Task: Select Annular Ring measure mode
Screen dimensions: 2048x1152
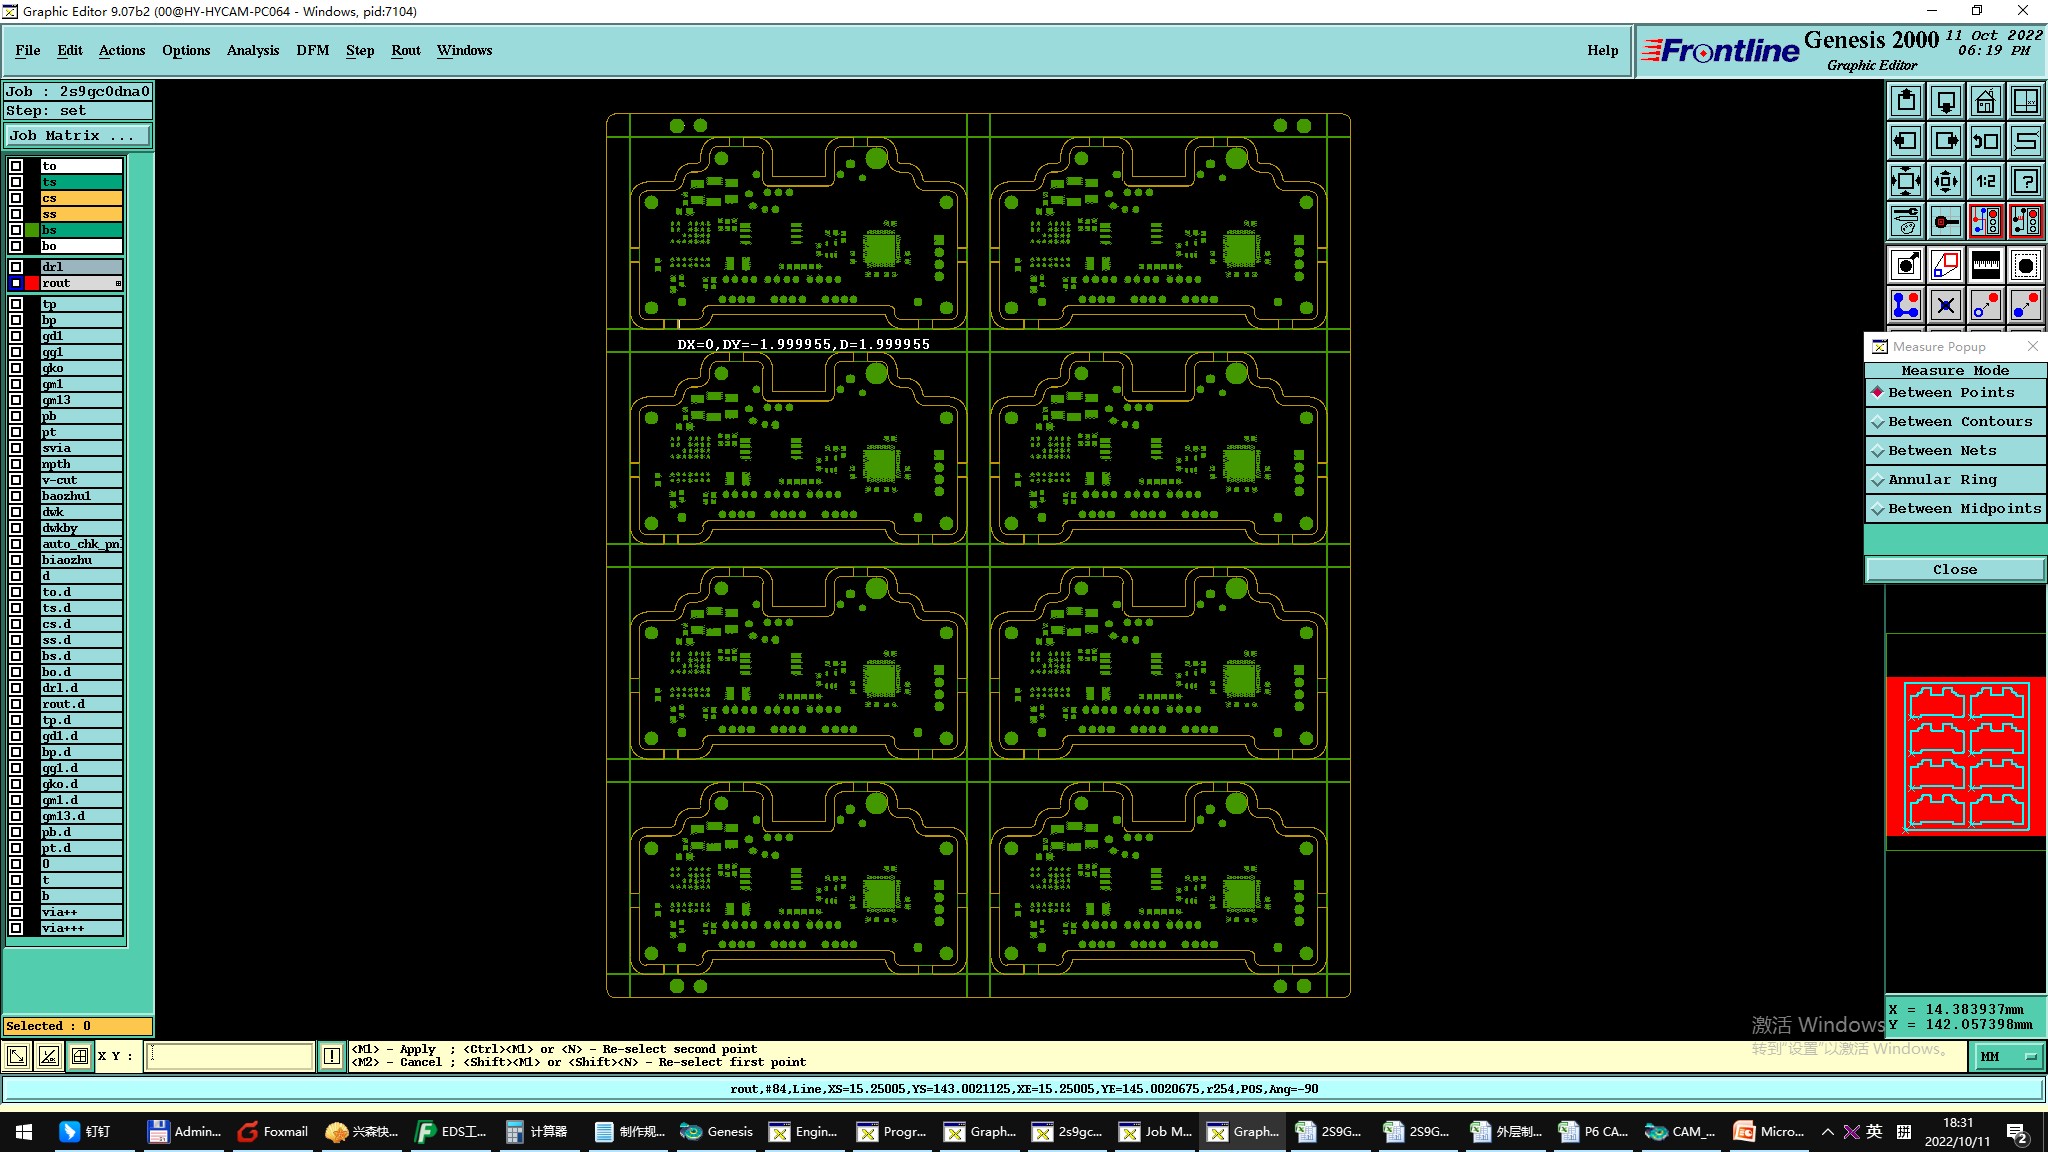Action: (x=1941, y=480)
